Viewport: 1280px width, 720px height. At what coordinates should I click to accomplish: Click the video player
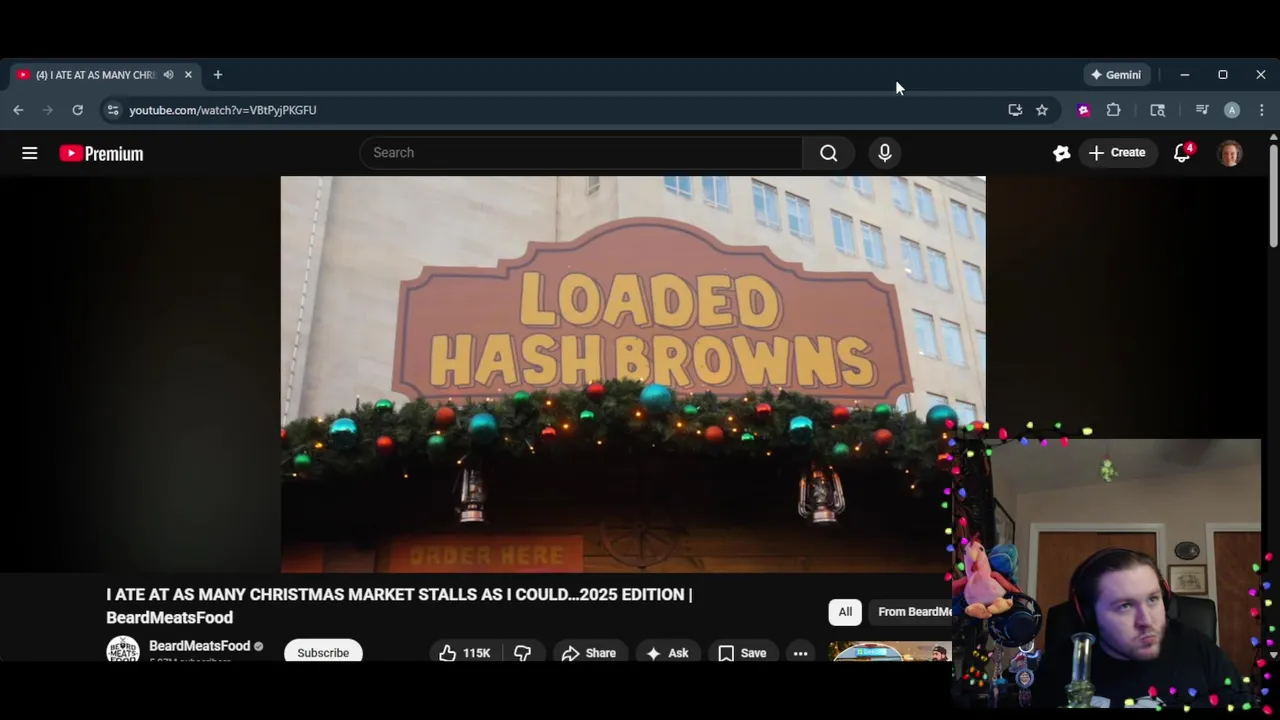[633, 374]
